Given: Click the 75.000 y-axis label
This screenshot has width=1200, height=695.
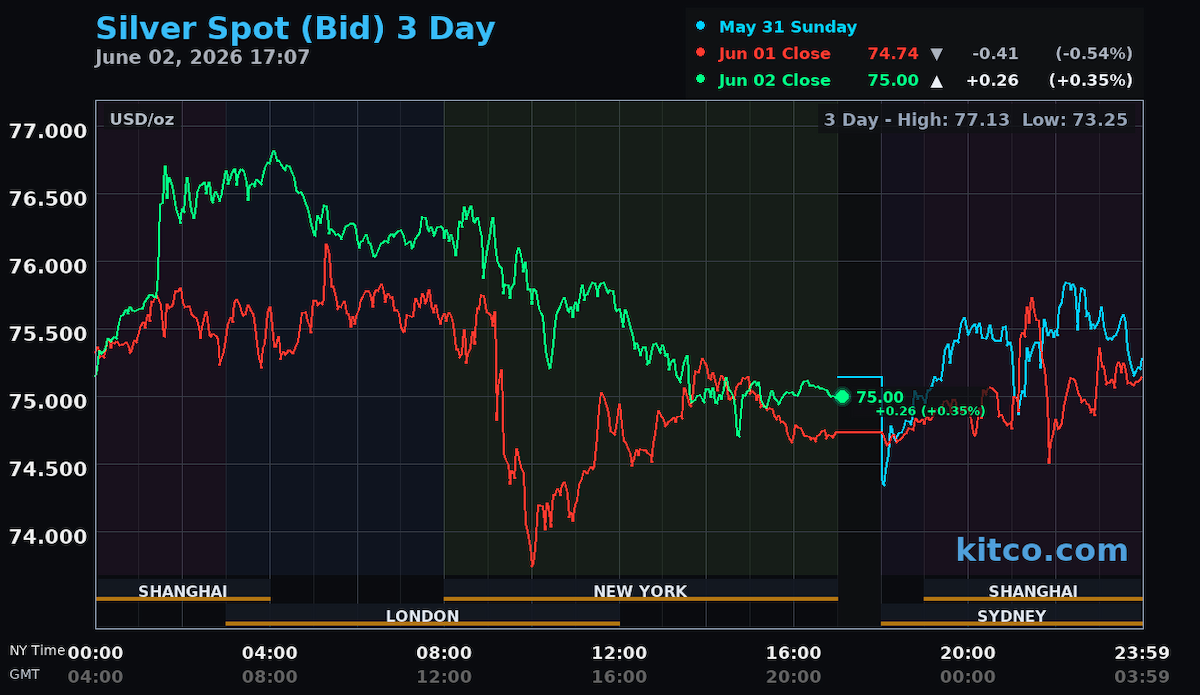Looking at the screenshot, I should click(x=48, y=400).
